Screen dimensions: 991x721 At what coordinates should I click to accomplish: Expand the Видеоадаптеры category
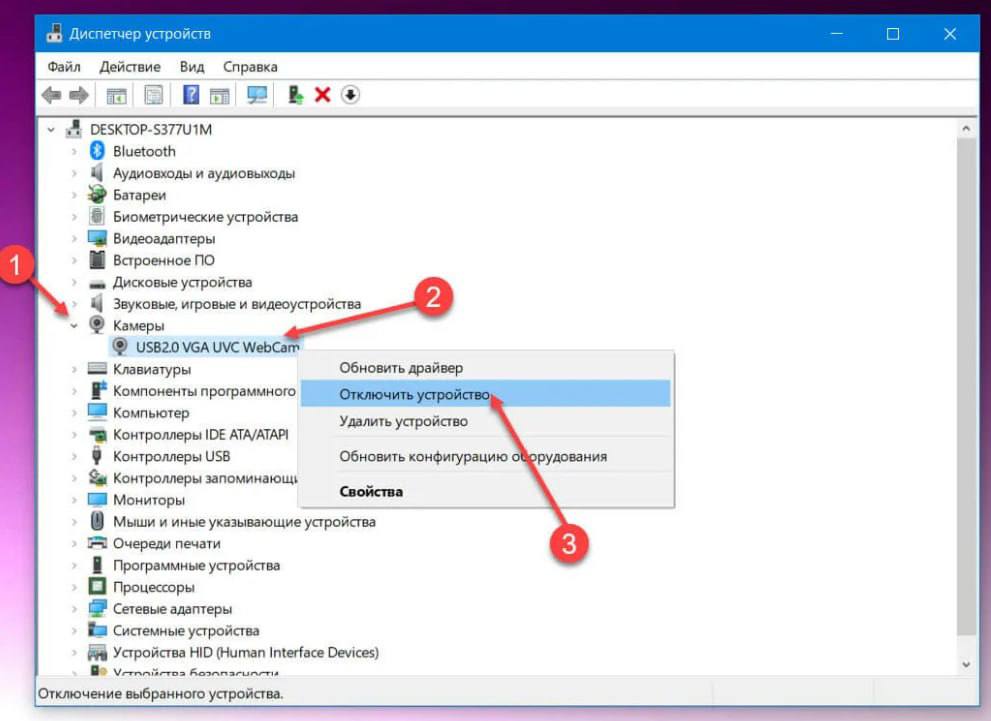(74, 239)
